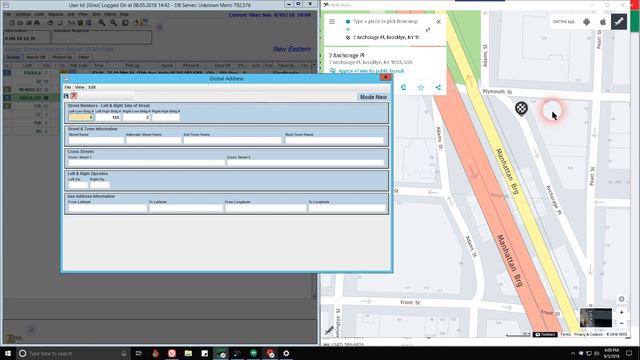Select the Other tab in dispatch window

click(x=84, y=57)
